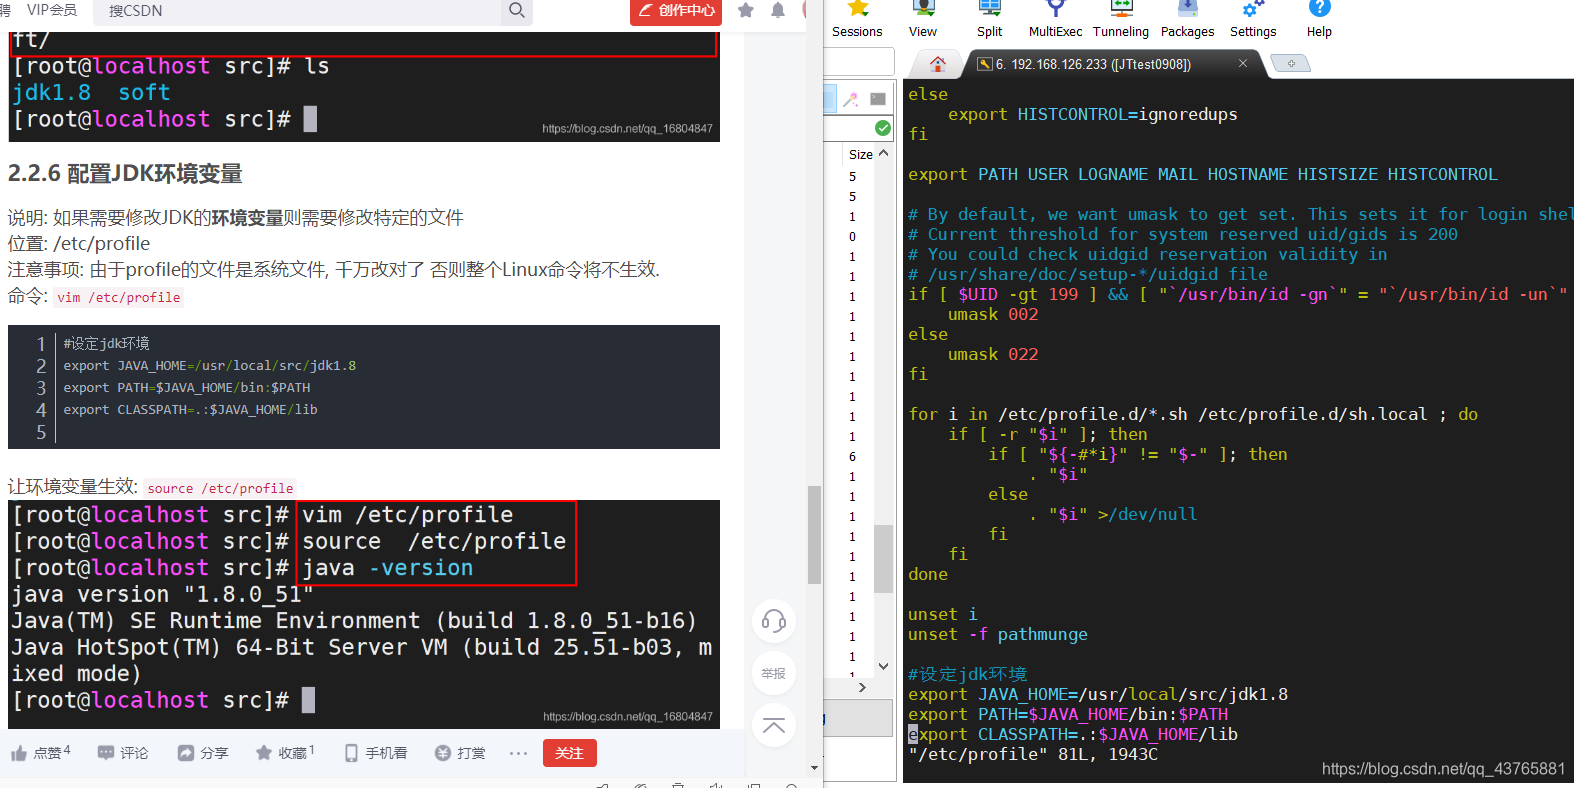Open the Sessions menu in MobaXterm

pos(857,20)
